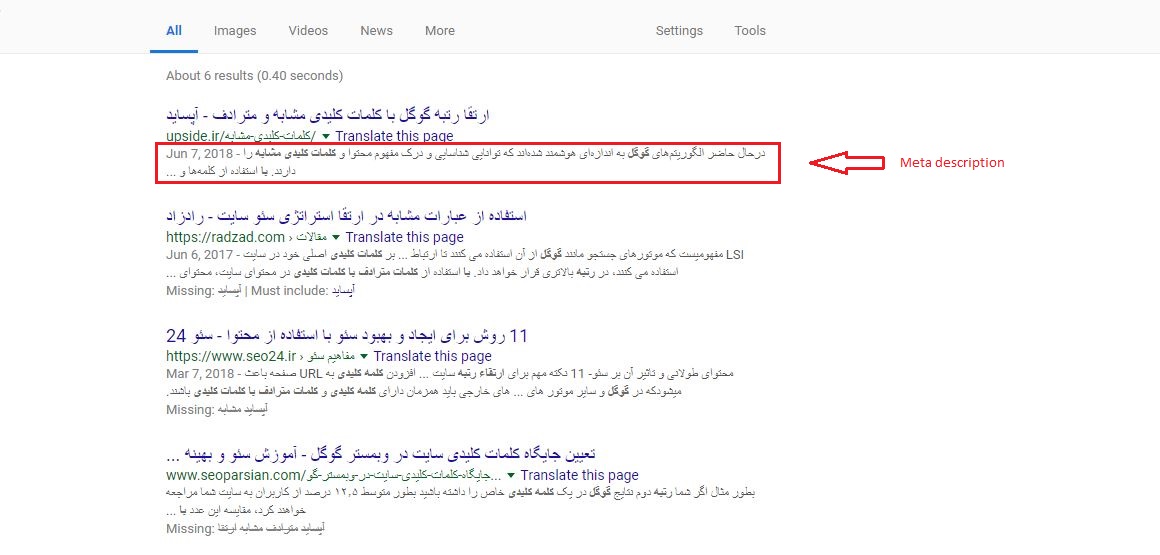Translate the upside.ir result page

coord(394,136)
